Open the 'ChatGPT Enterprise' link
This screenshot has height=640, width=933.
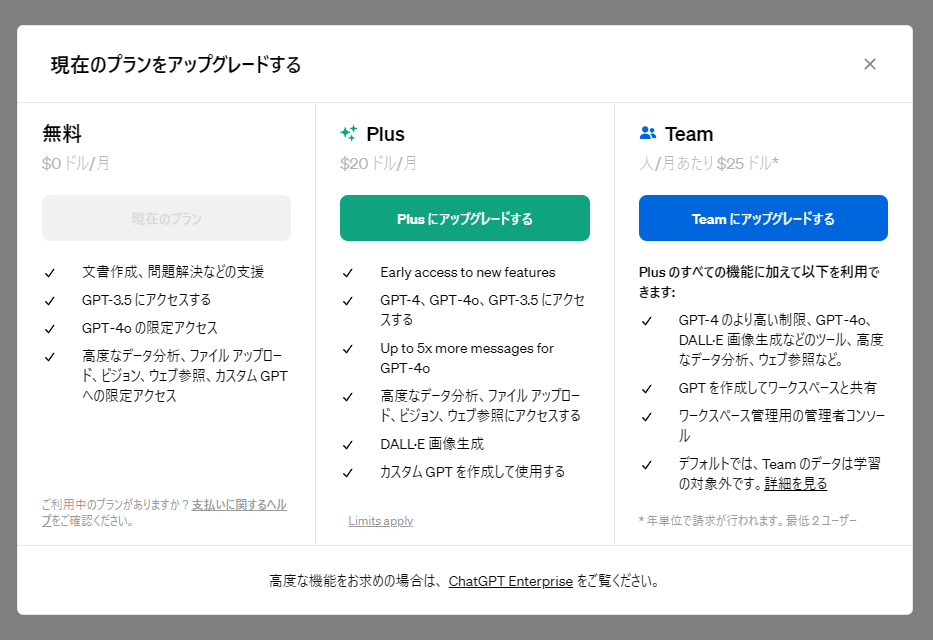(x=510, y=581)
